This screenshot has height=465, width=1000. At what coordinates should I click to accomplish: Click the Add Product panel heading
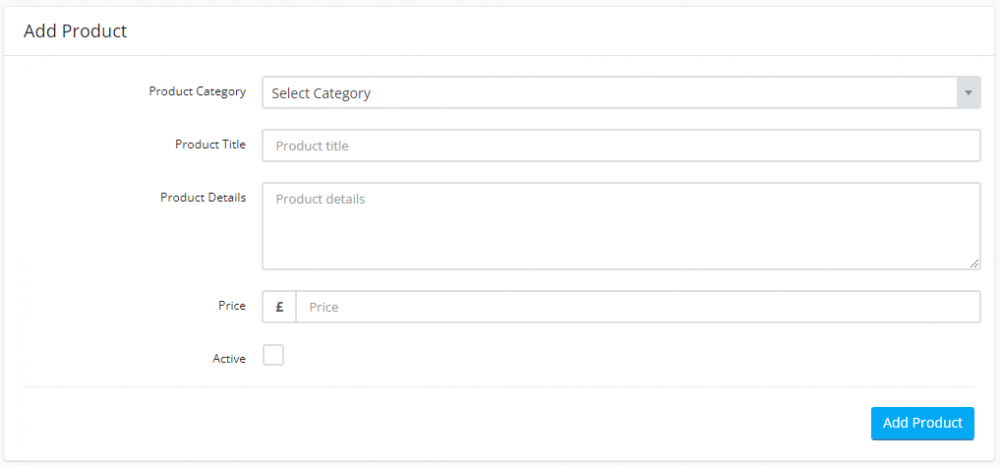[x=76, y=31]
